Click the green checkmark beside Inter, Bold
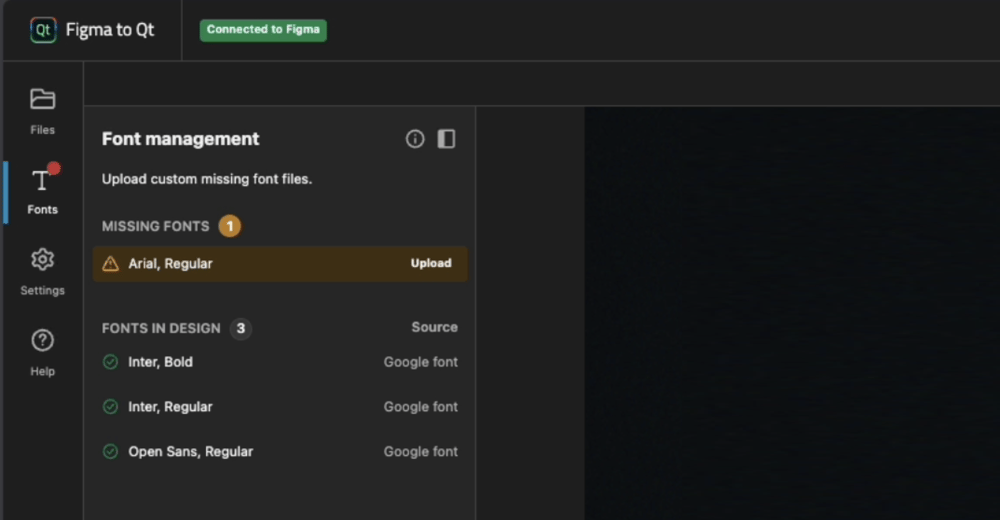Image resolution: width=1000 pixels, height=520 pixels. [x=111, y=362]
